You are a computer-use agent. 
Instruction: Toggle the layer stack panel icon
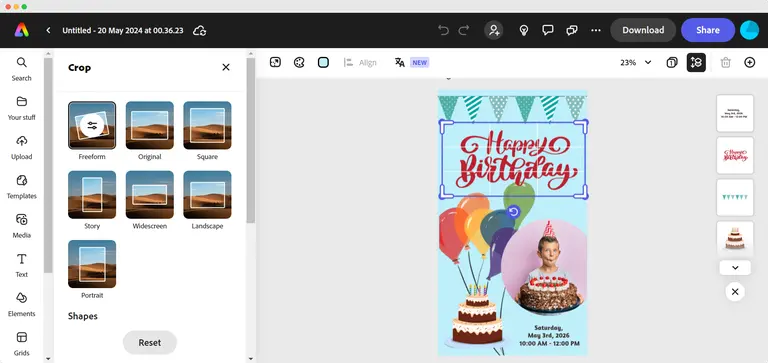[696, 62]
